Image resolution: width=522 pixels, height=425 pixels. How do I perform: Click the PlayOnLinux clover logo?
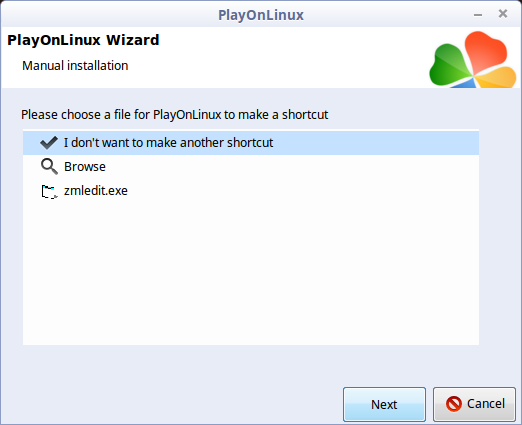pyautogui.click(x=473, y=60)
